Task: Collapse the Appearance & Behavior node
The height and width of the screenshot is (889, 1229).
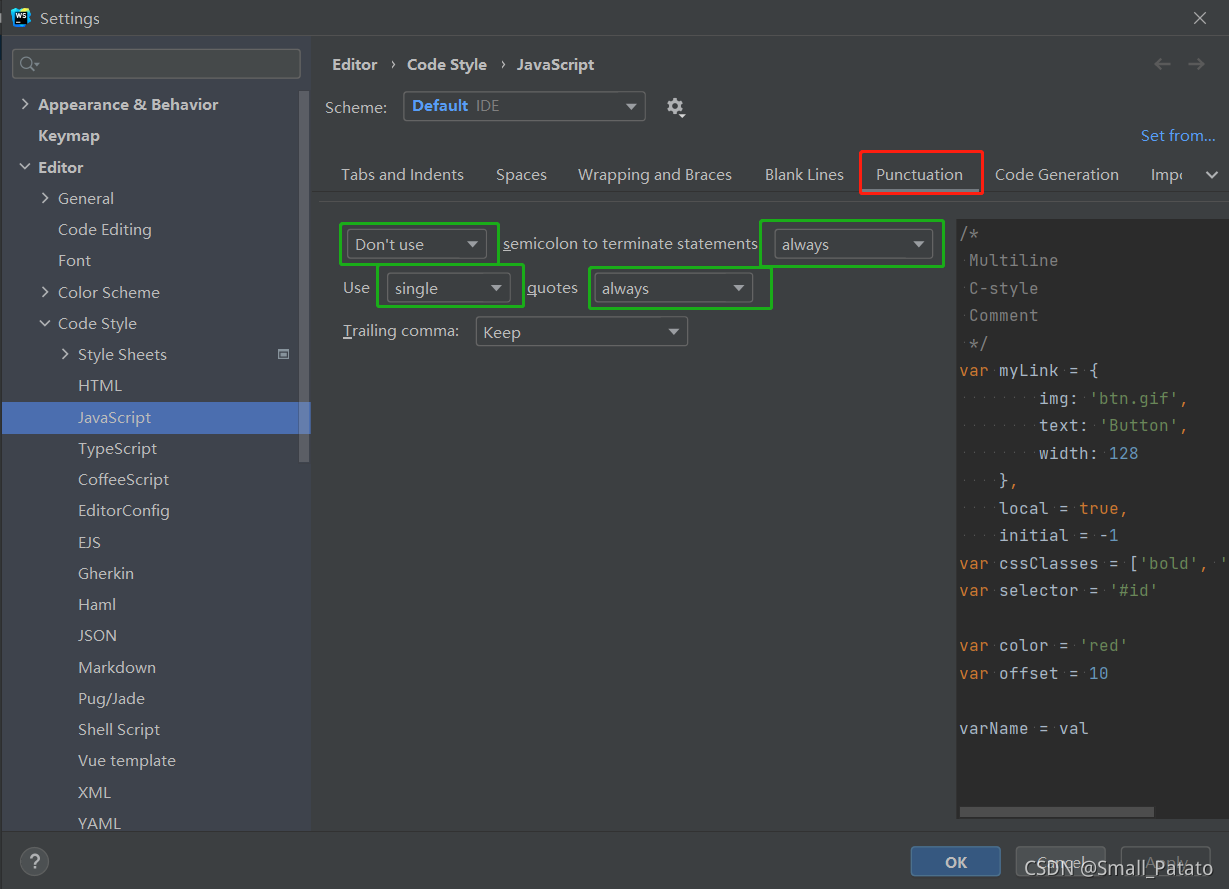Action: tap(25, 104)
